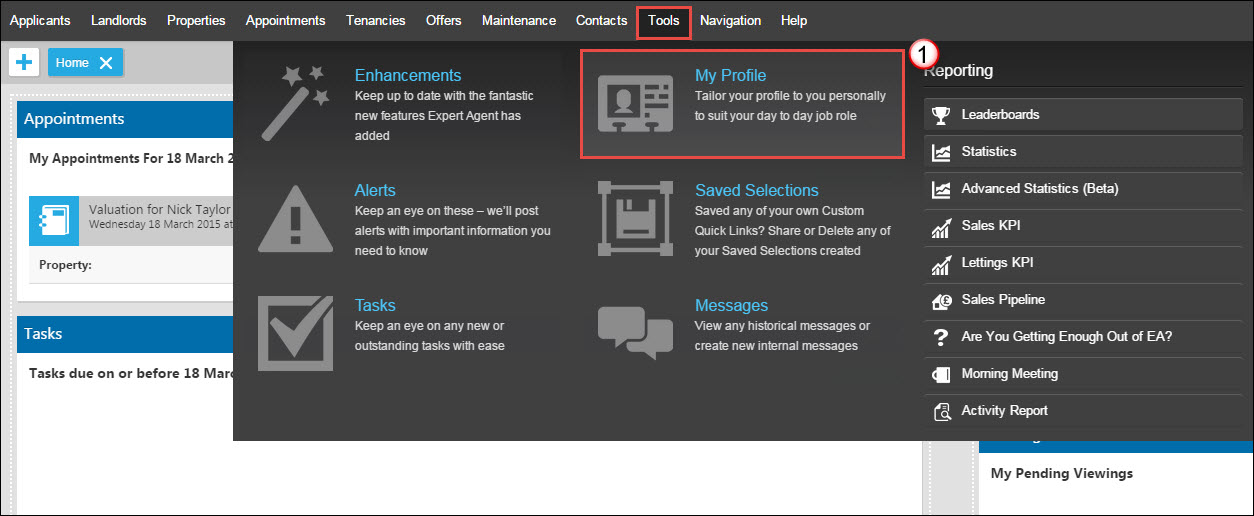The height and width of the screenshot is (516, 1254).
Task: Open the Landlords menu
Action: click(x=118, y=20)
